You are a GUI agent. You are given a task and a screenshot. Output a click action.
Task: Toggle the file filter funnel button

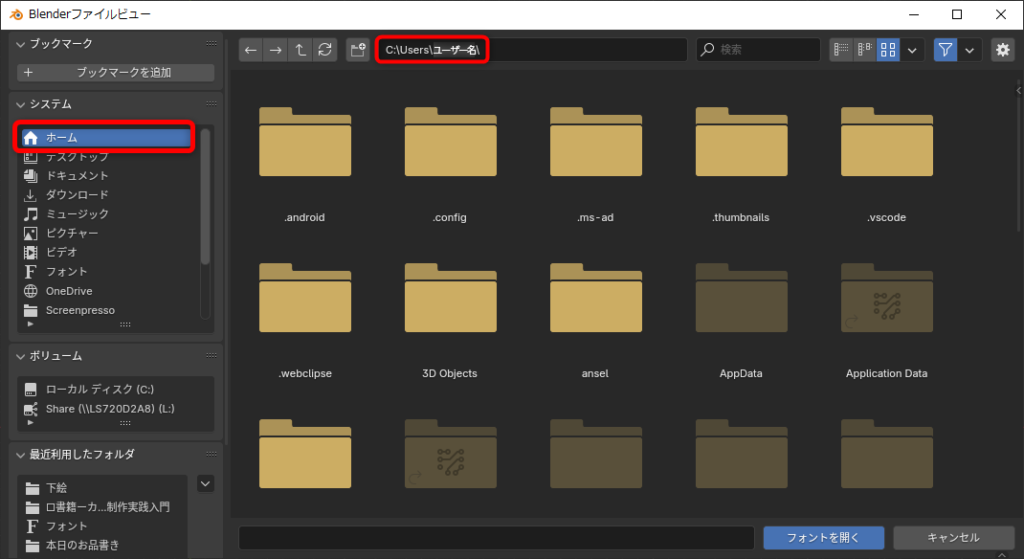945,50
